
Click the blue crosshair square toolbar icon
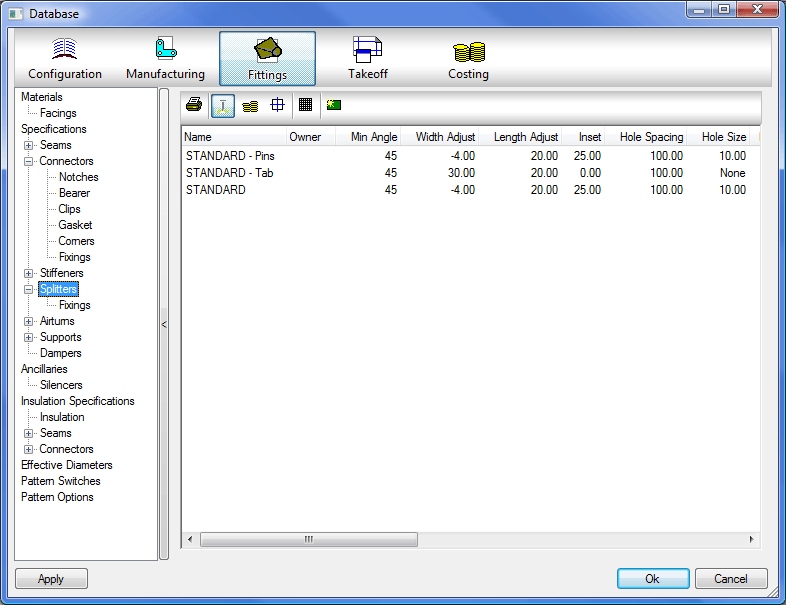point(277,105)
